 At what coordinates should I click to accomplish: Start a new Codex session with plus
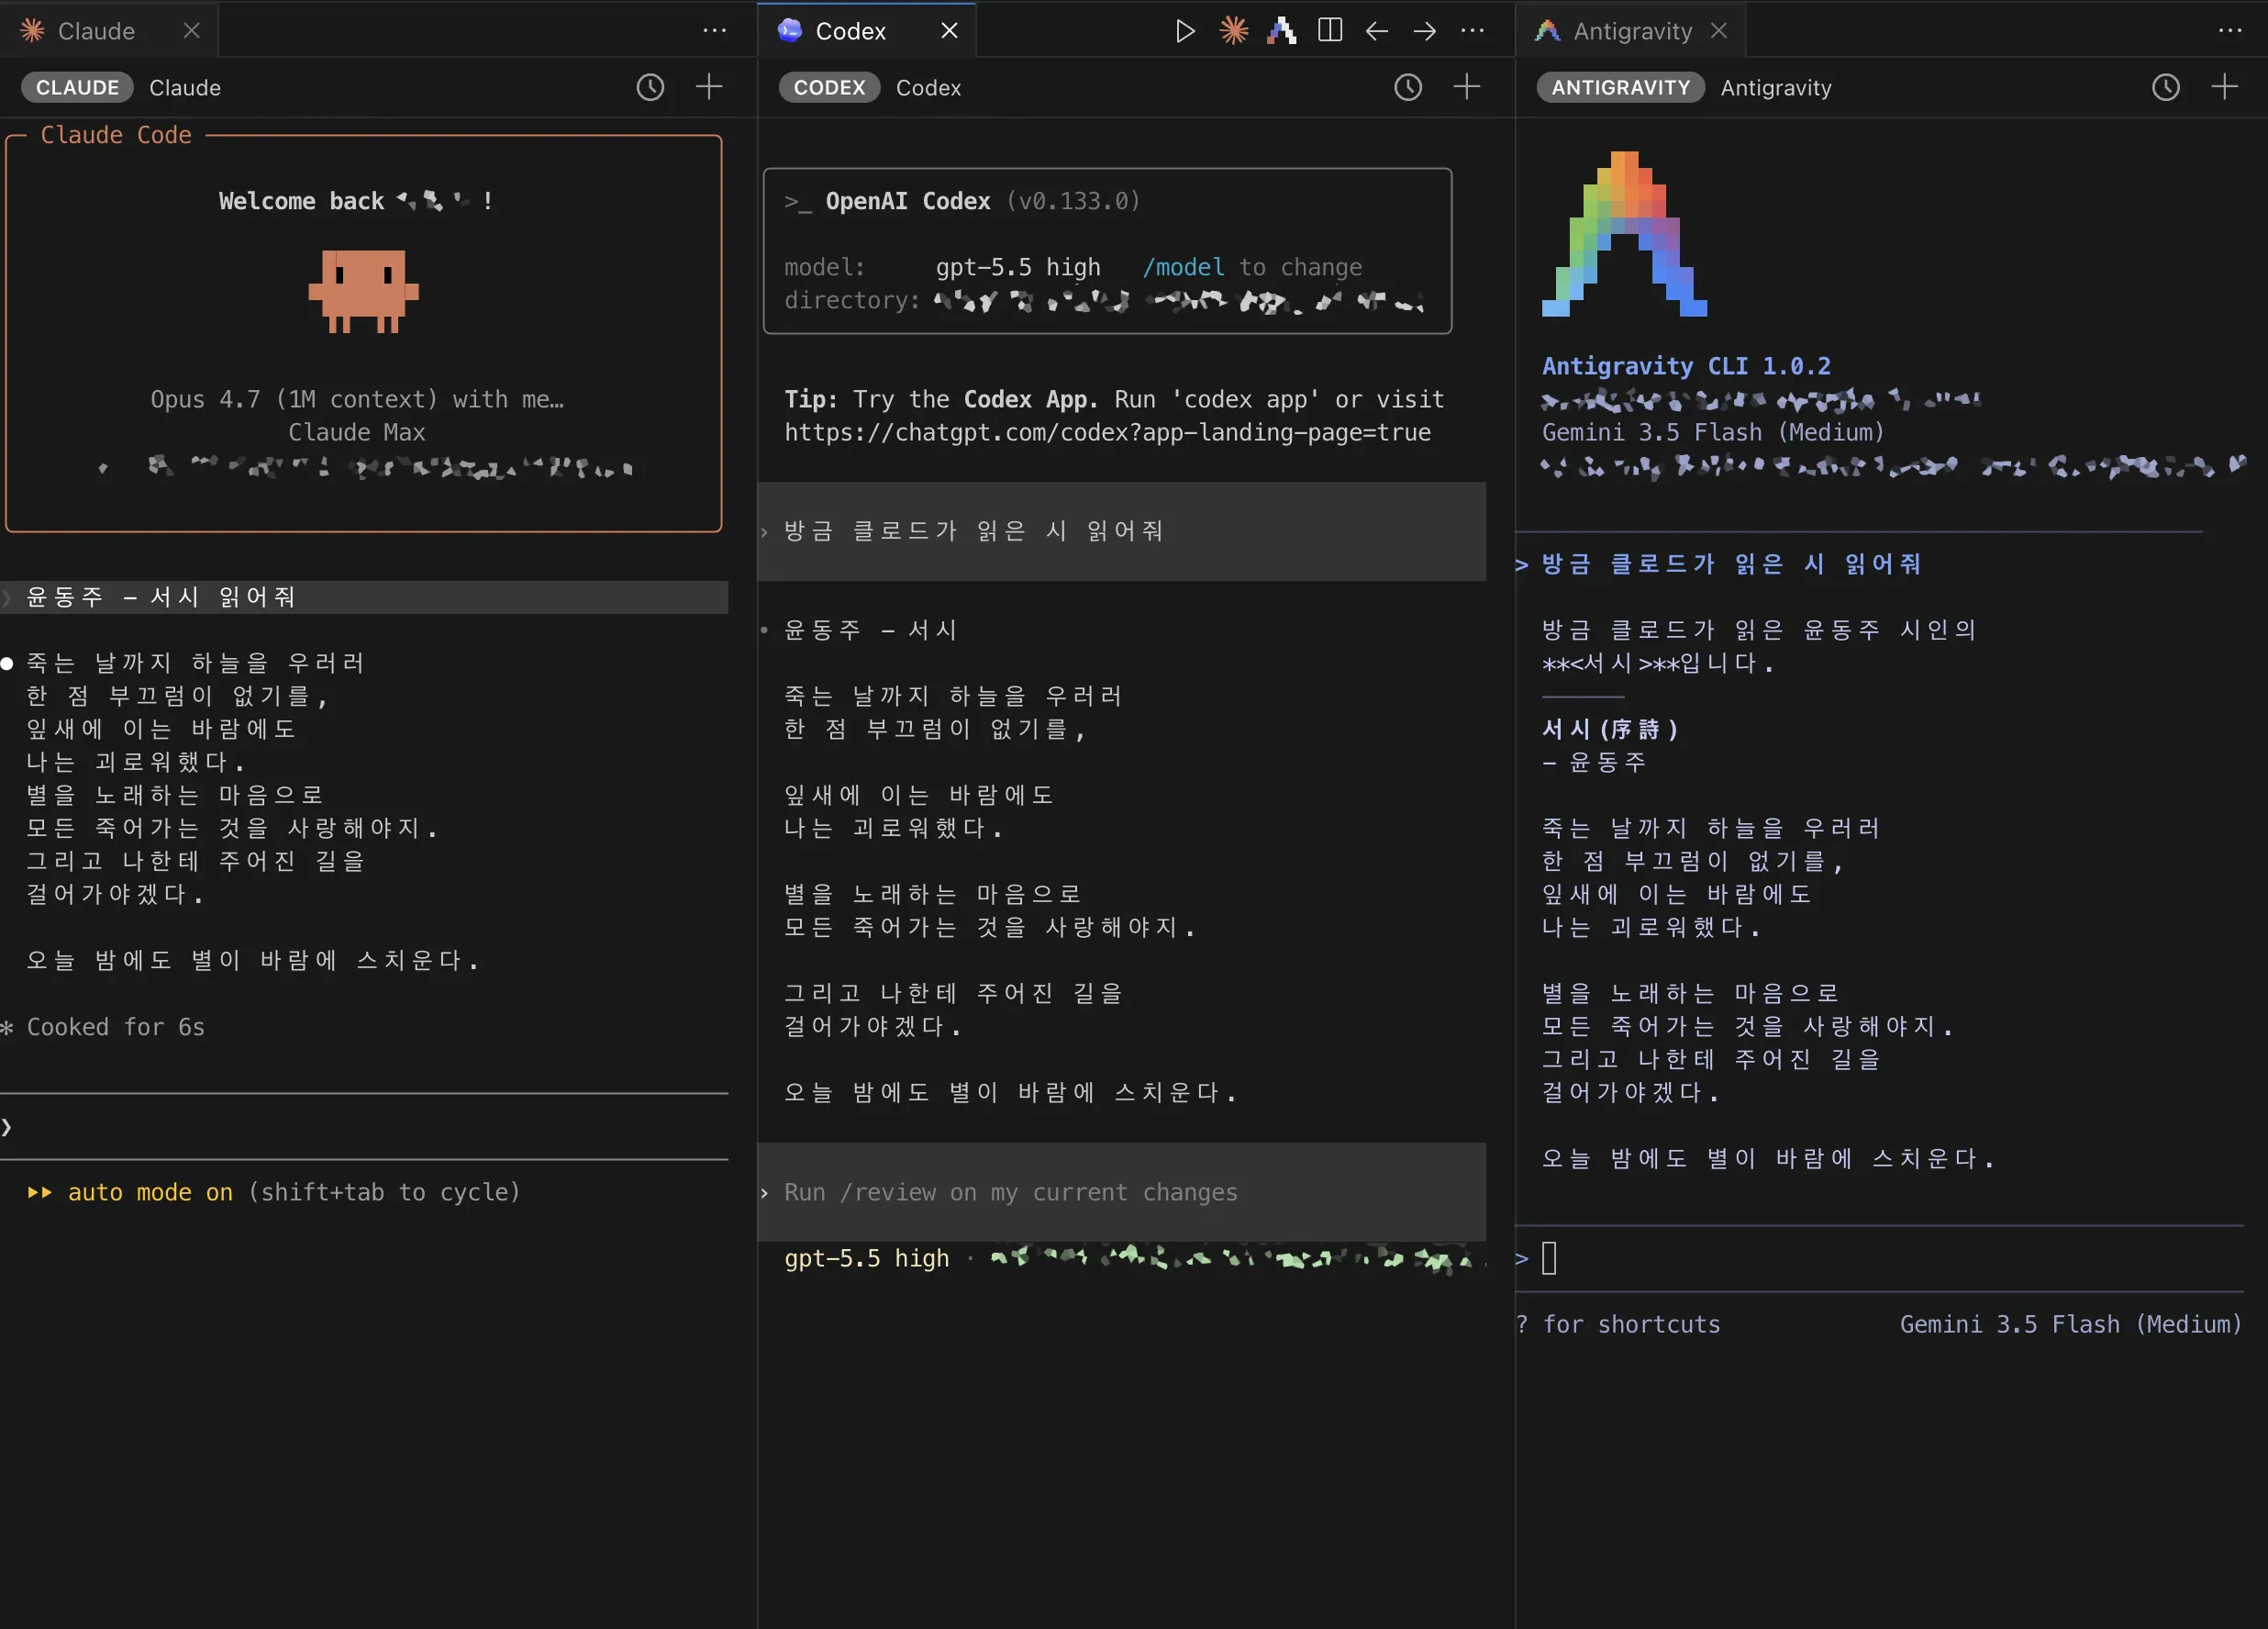(1467, 87)
